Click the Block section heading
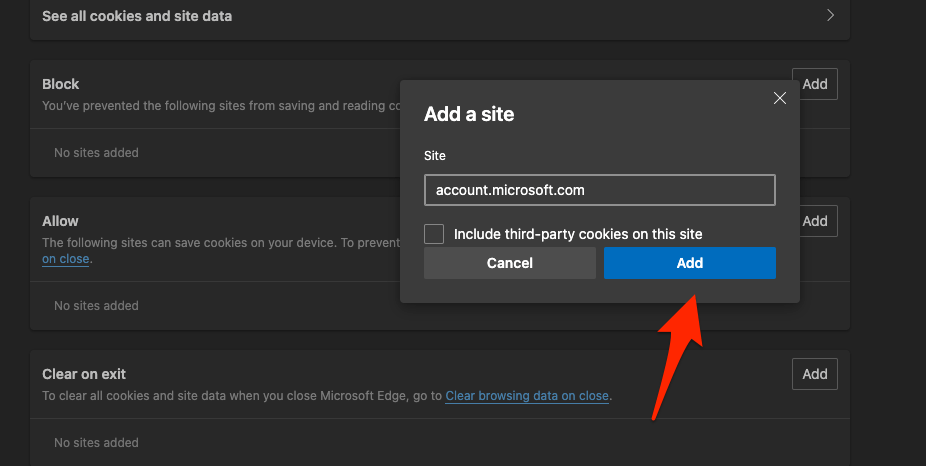This screenshot has height=466, width=926. click(x=61, y=84)
